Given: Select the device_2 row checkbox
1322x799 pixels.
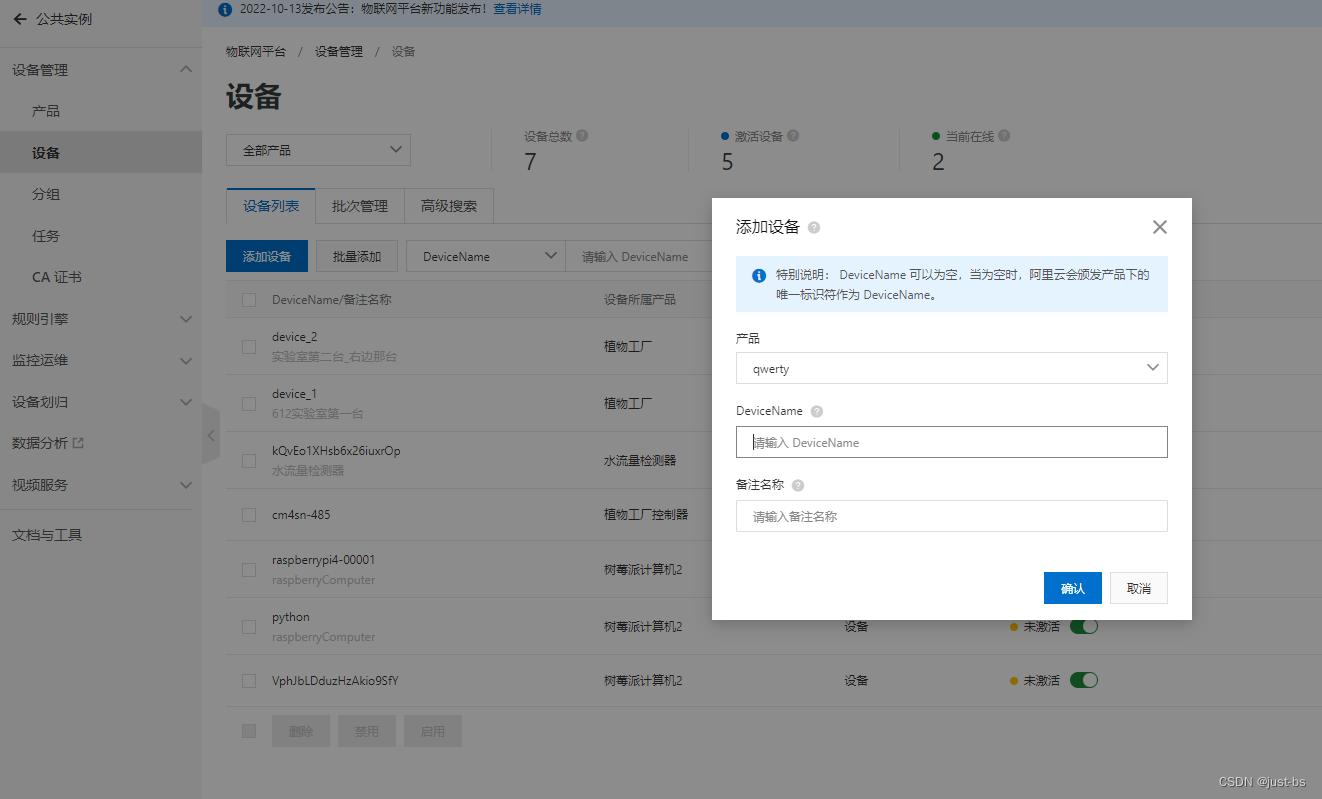Looking at the screenshot, I should (x=249, y=347).
